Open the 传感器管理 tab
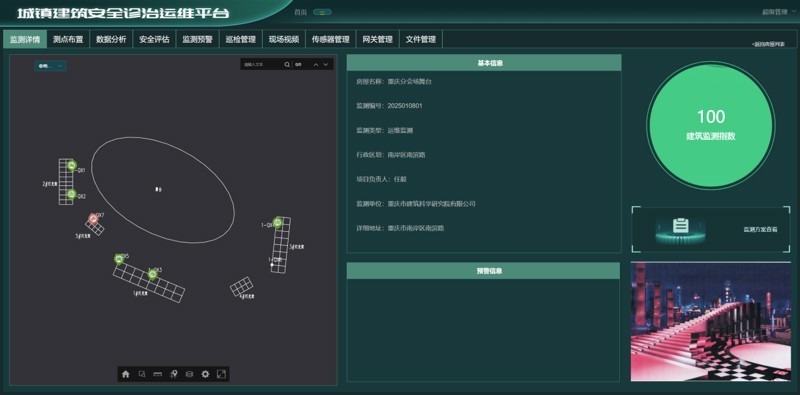The image size is (800, 395). point(331,39)
